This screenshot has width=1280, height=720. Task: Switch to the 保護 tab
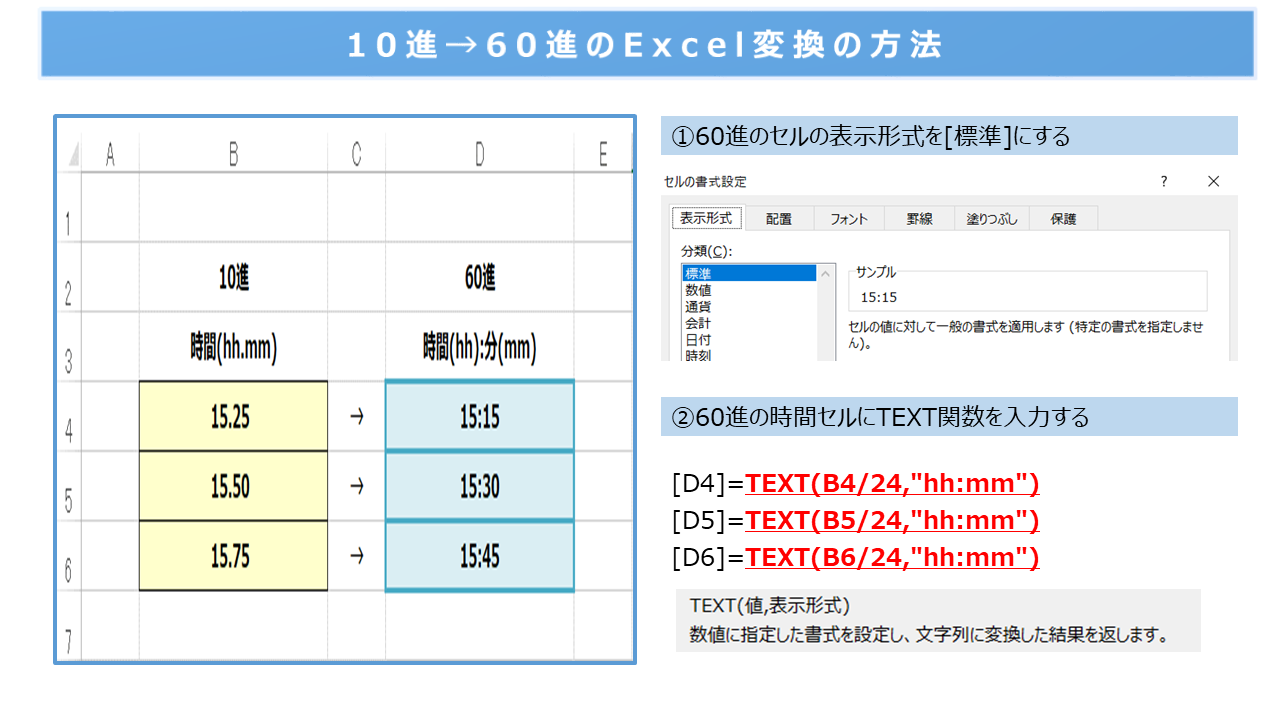pyautogui.click(x=1063, y=219)
